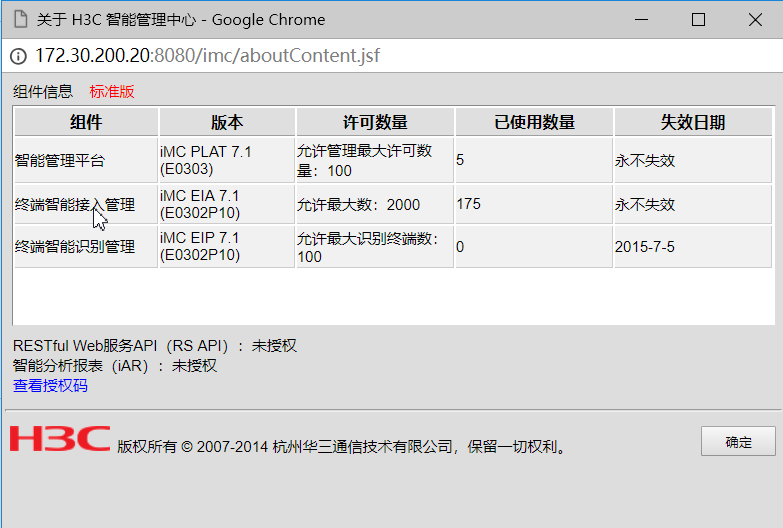Click the 失效日期 column header
Viewport: 783px width, 528px height.
[x=693, y=122]
